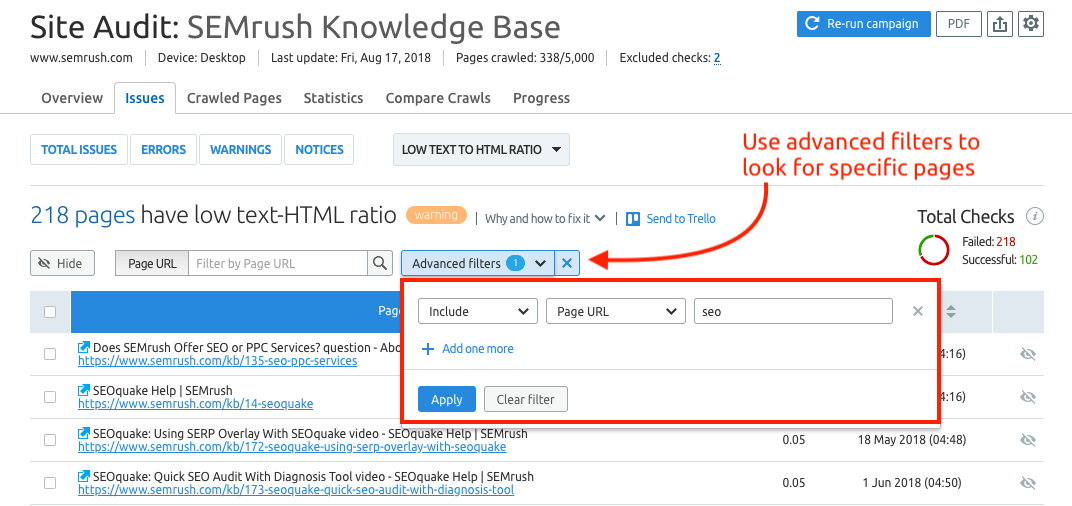The width and height of the screenshot is (1072, 506).
Task: Apply the advanced filter
Action: click(x=447, y=399)
